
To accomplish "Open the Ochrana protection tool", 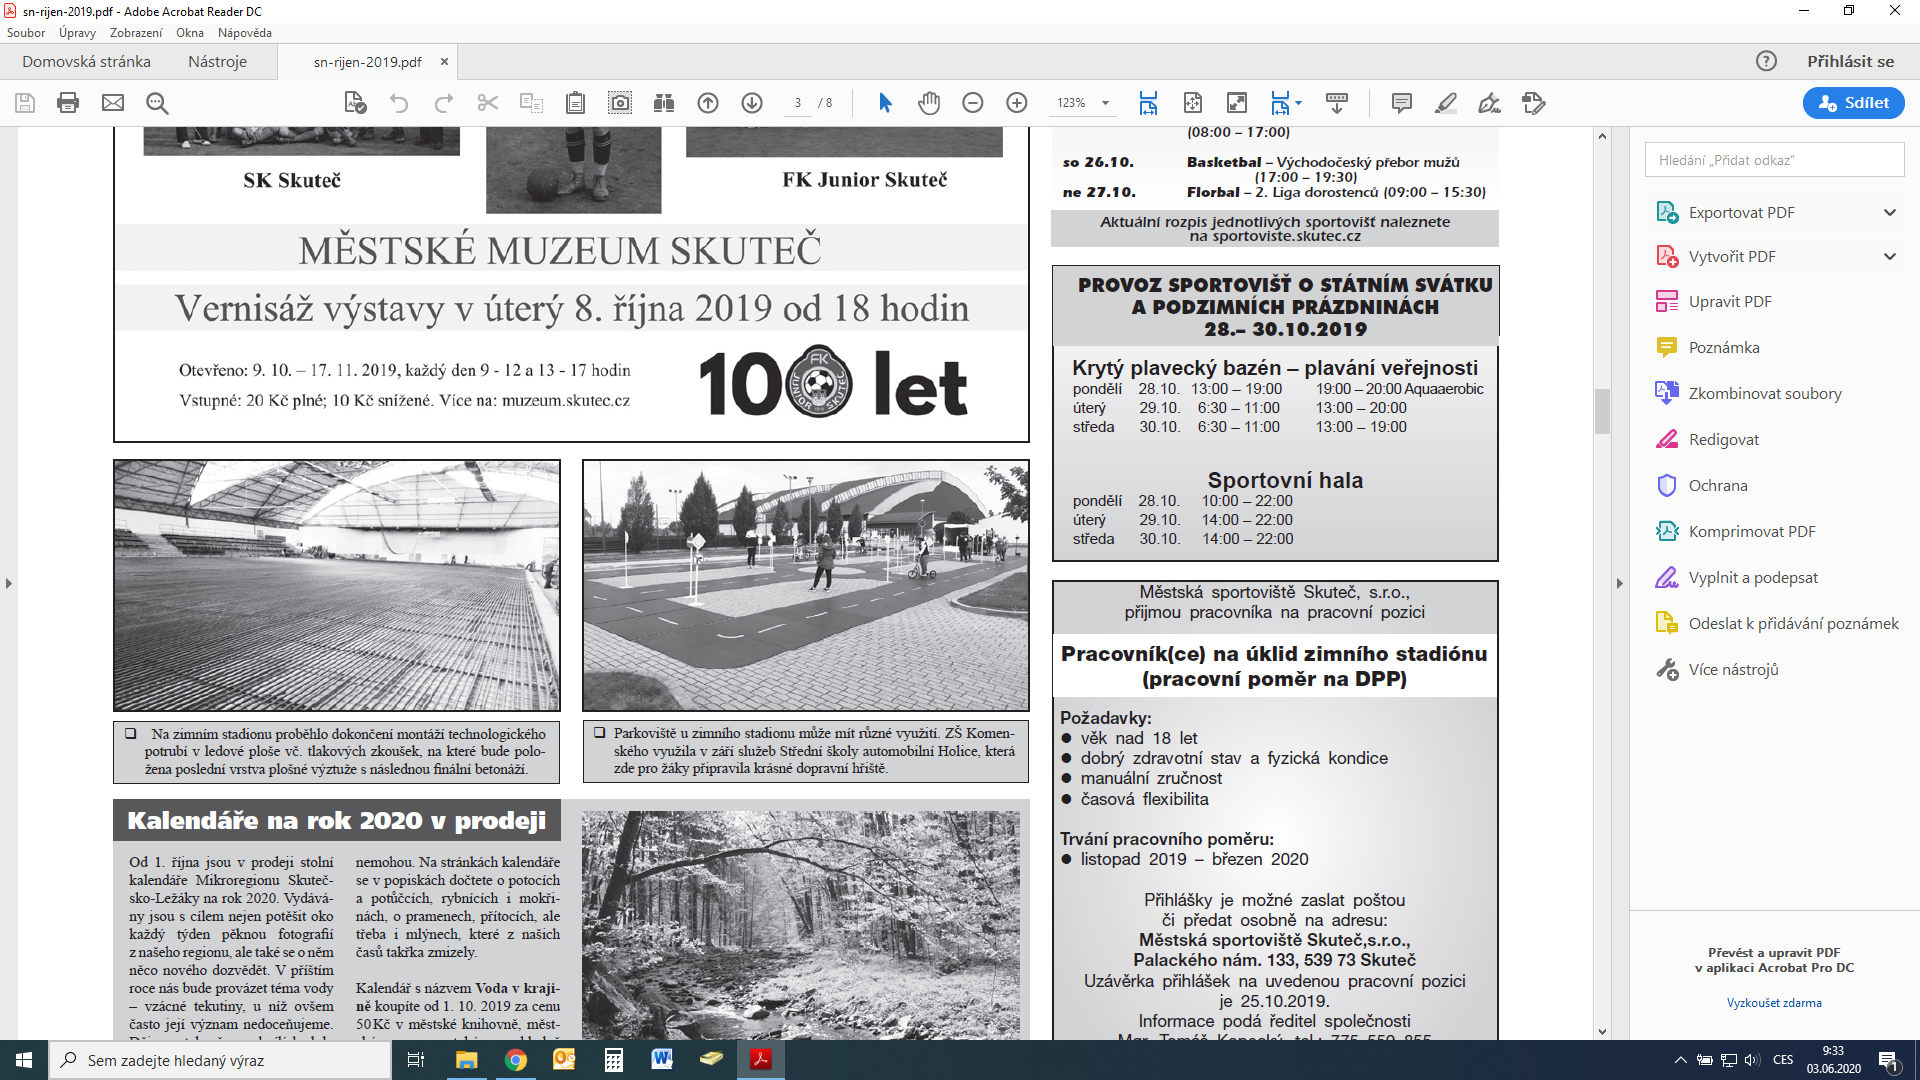I will pos(1718,485).
